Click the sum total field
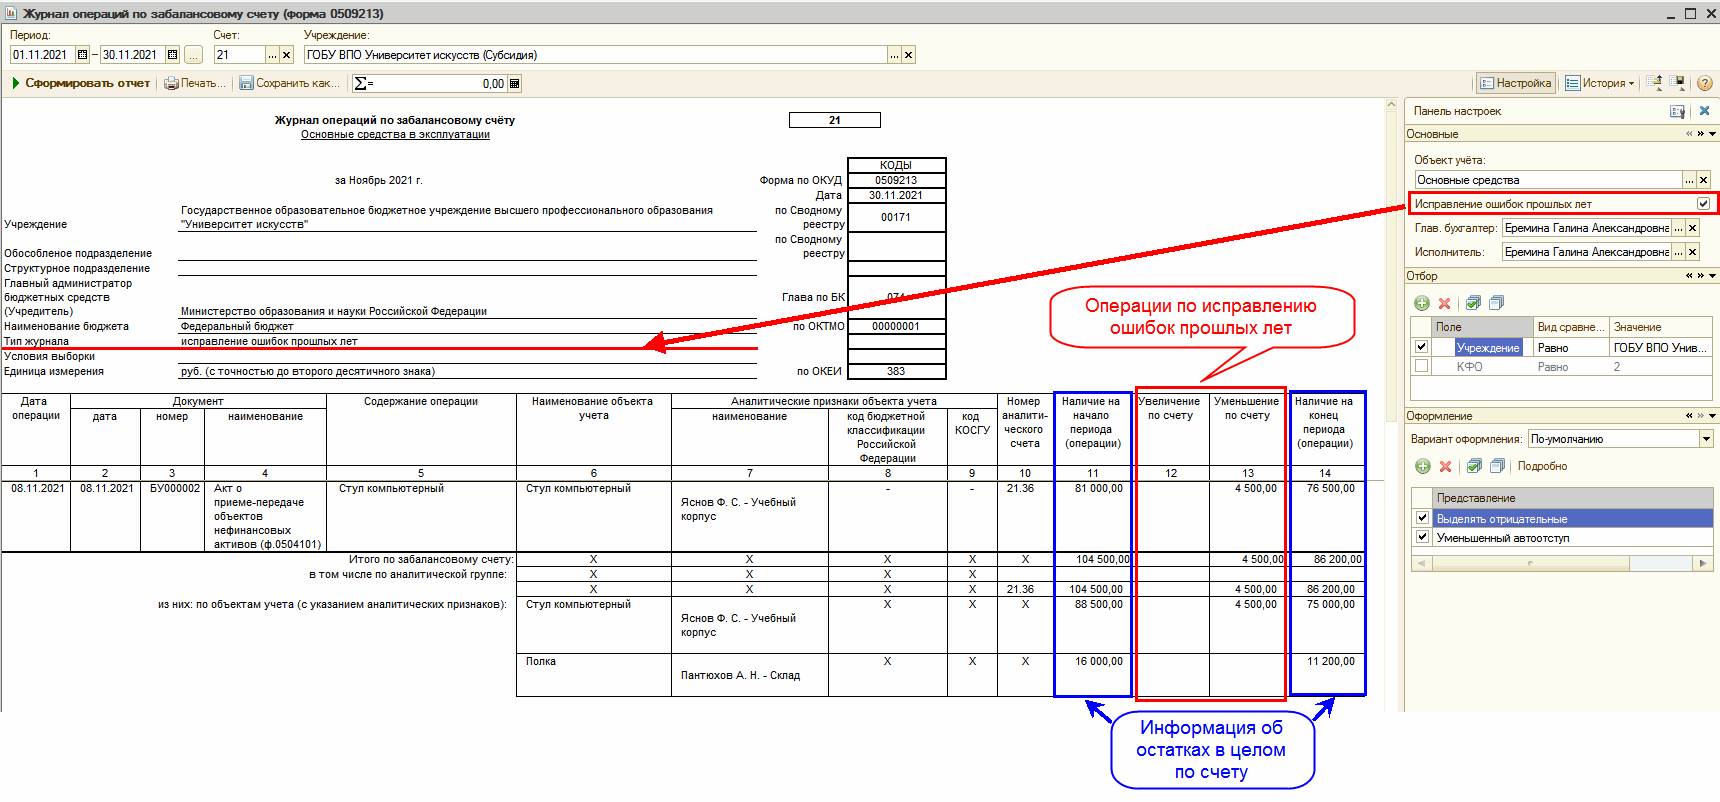Image resolution: width=1720 pixels, height=802 pixels. click(x=431, y=84)
